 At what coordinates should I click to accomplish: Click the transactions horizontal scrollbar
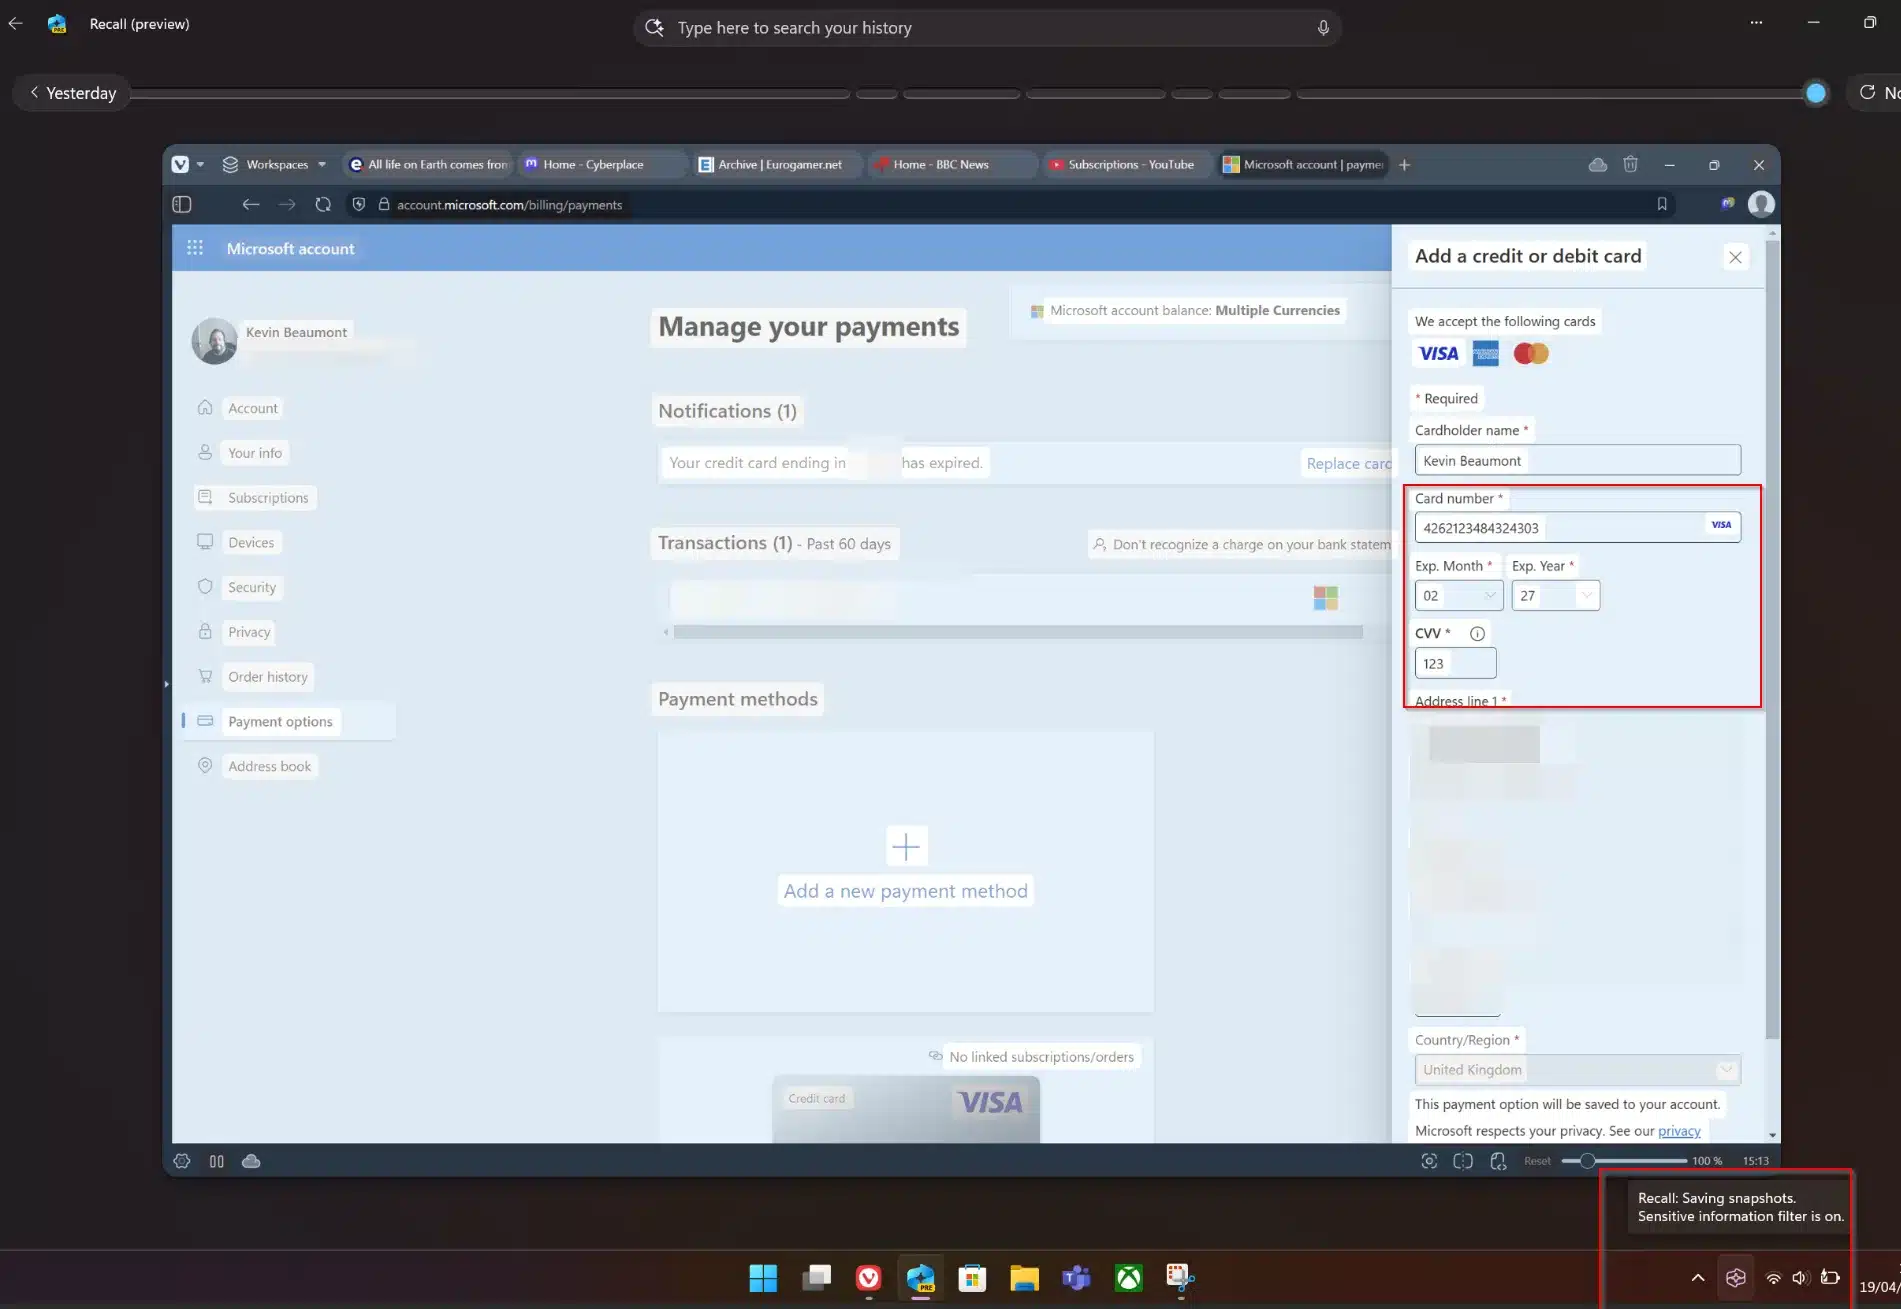tap(1017, 632)
